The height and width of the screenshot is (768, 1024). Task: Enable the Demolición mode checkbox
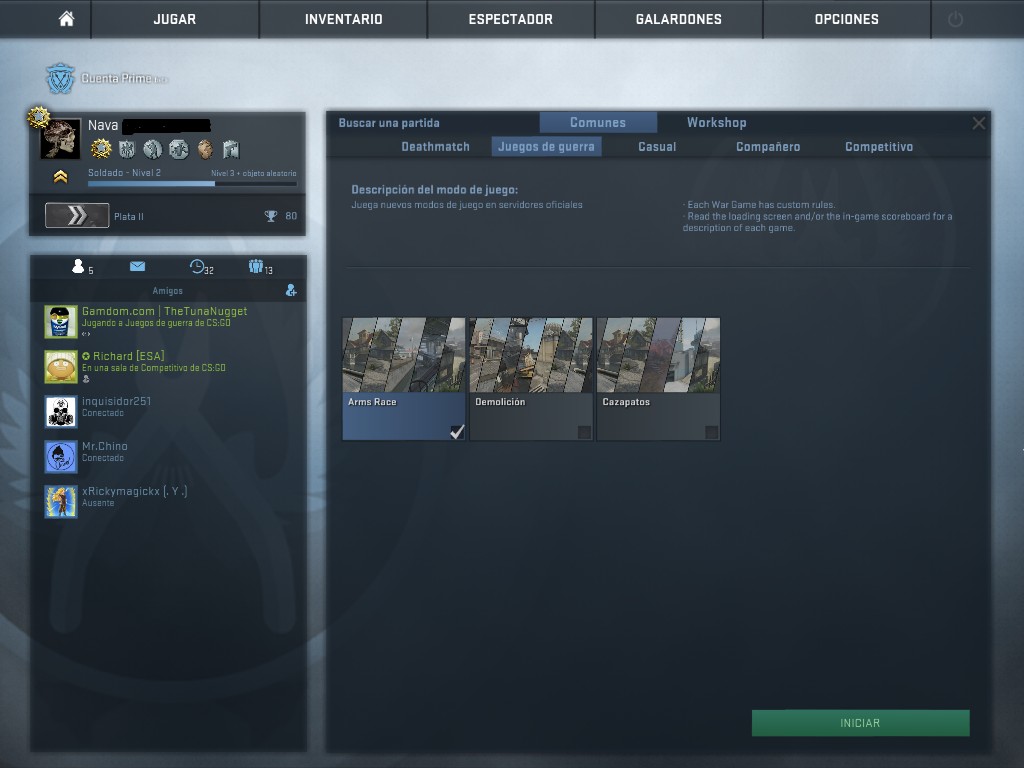pyautogui.click(x=584, y=432)
